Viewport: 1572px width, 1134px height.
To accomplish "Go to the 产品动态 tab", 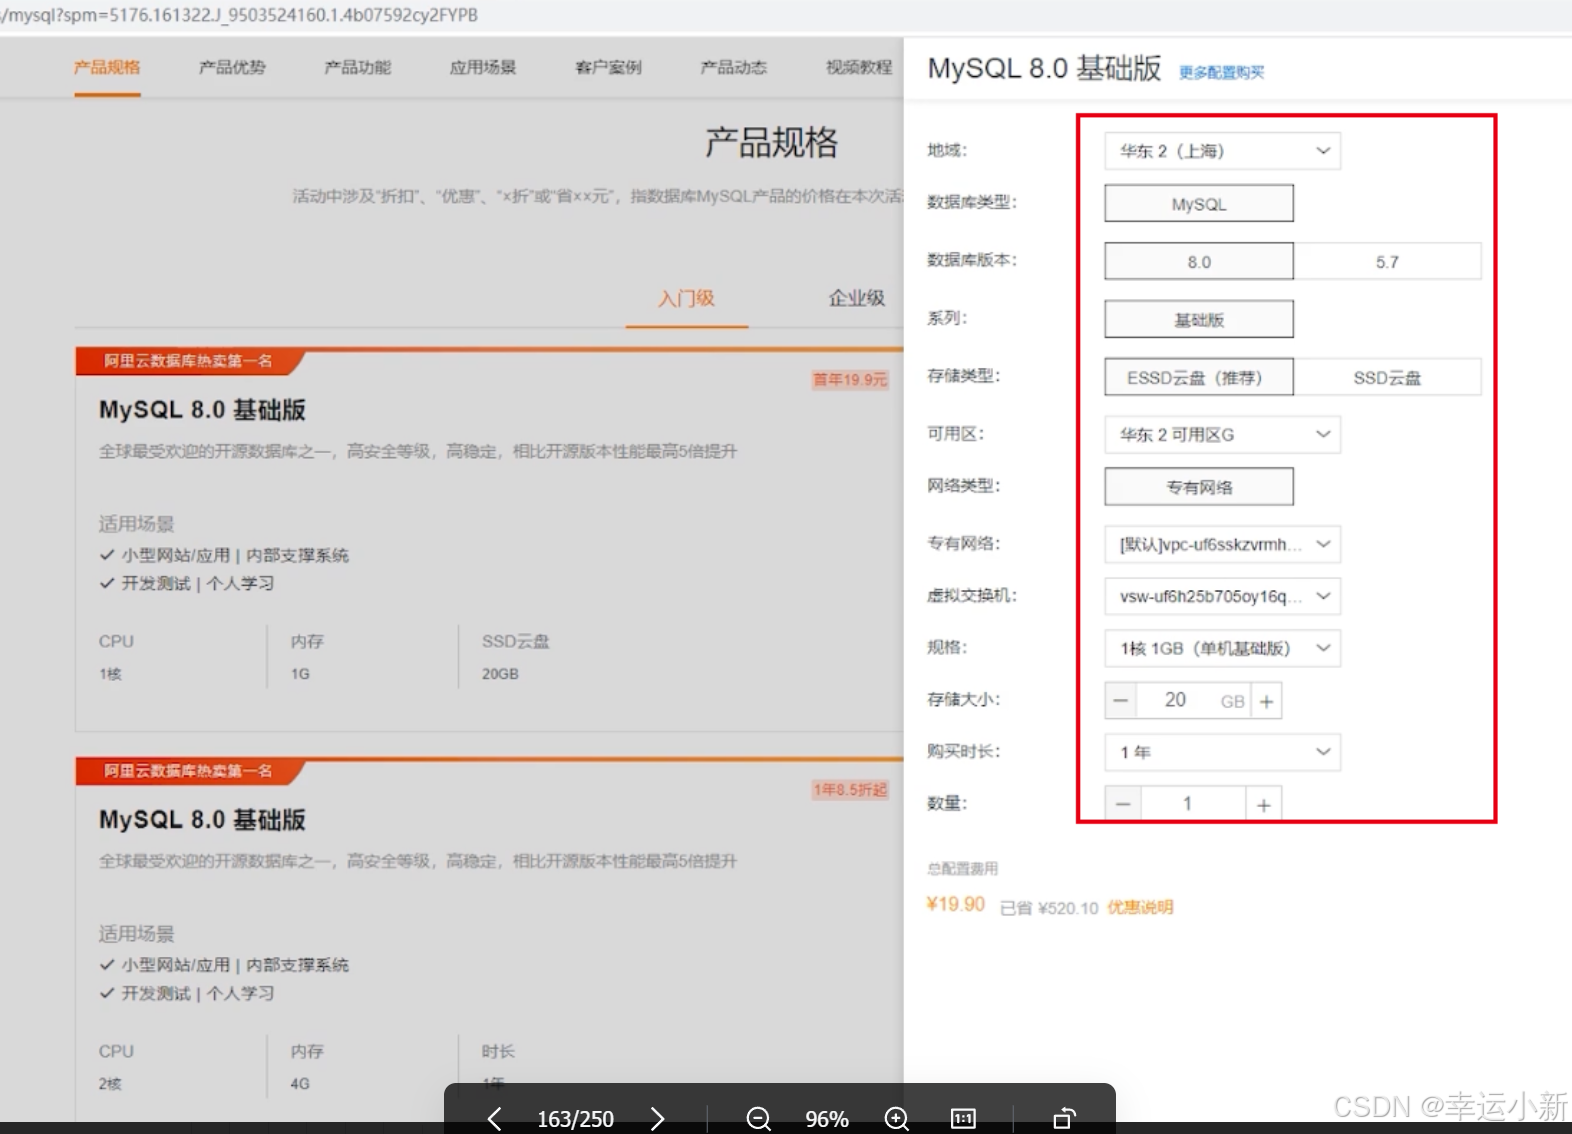I will point(734,68).
